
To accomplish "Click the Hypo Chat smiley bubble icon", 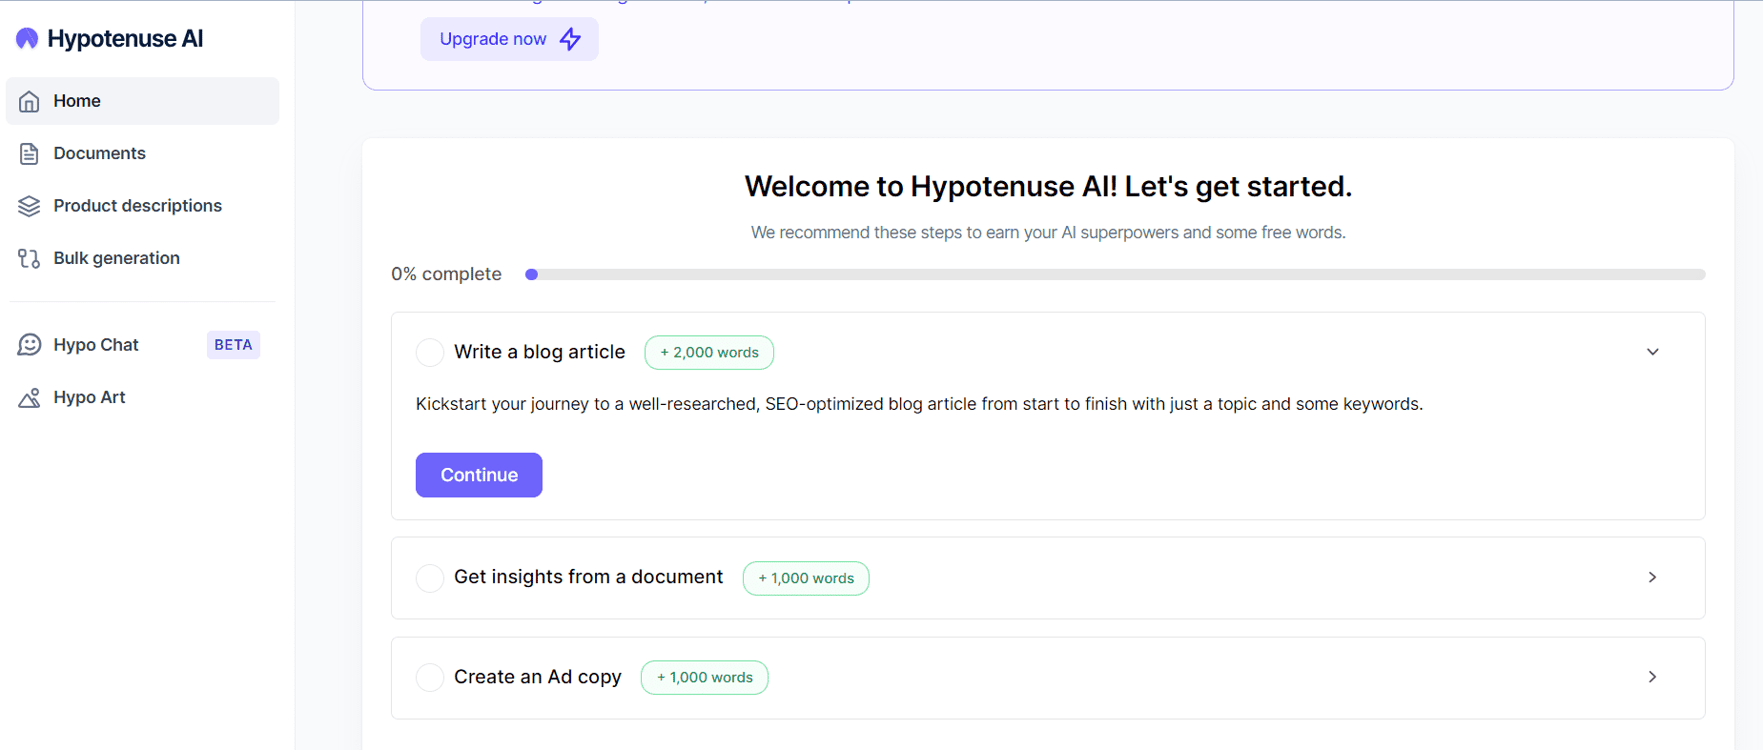I will tap(29, 344).
